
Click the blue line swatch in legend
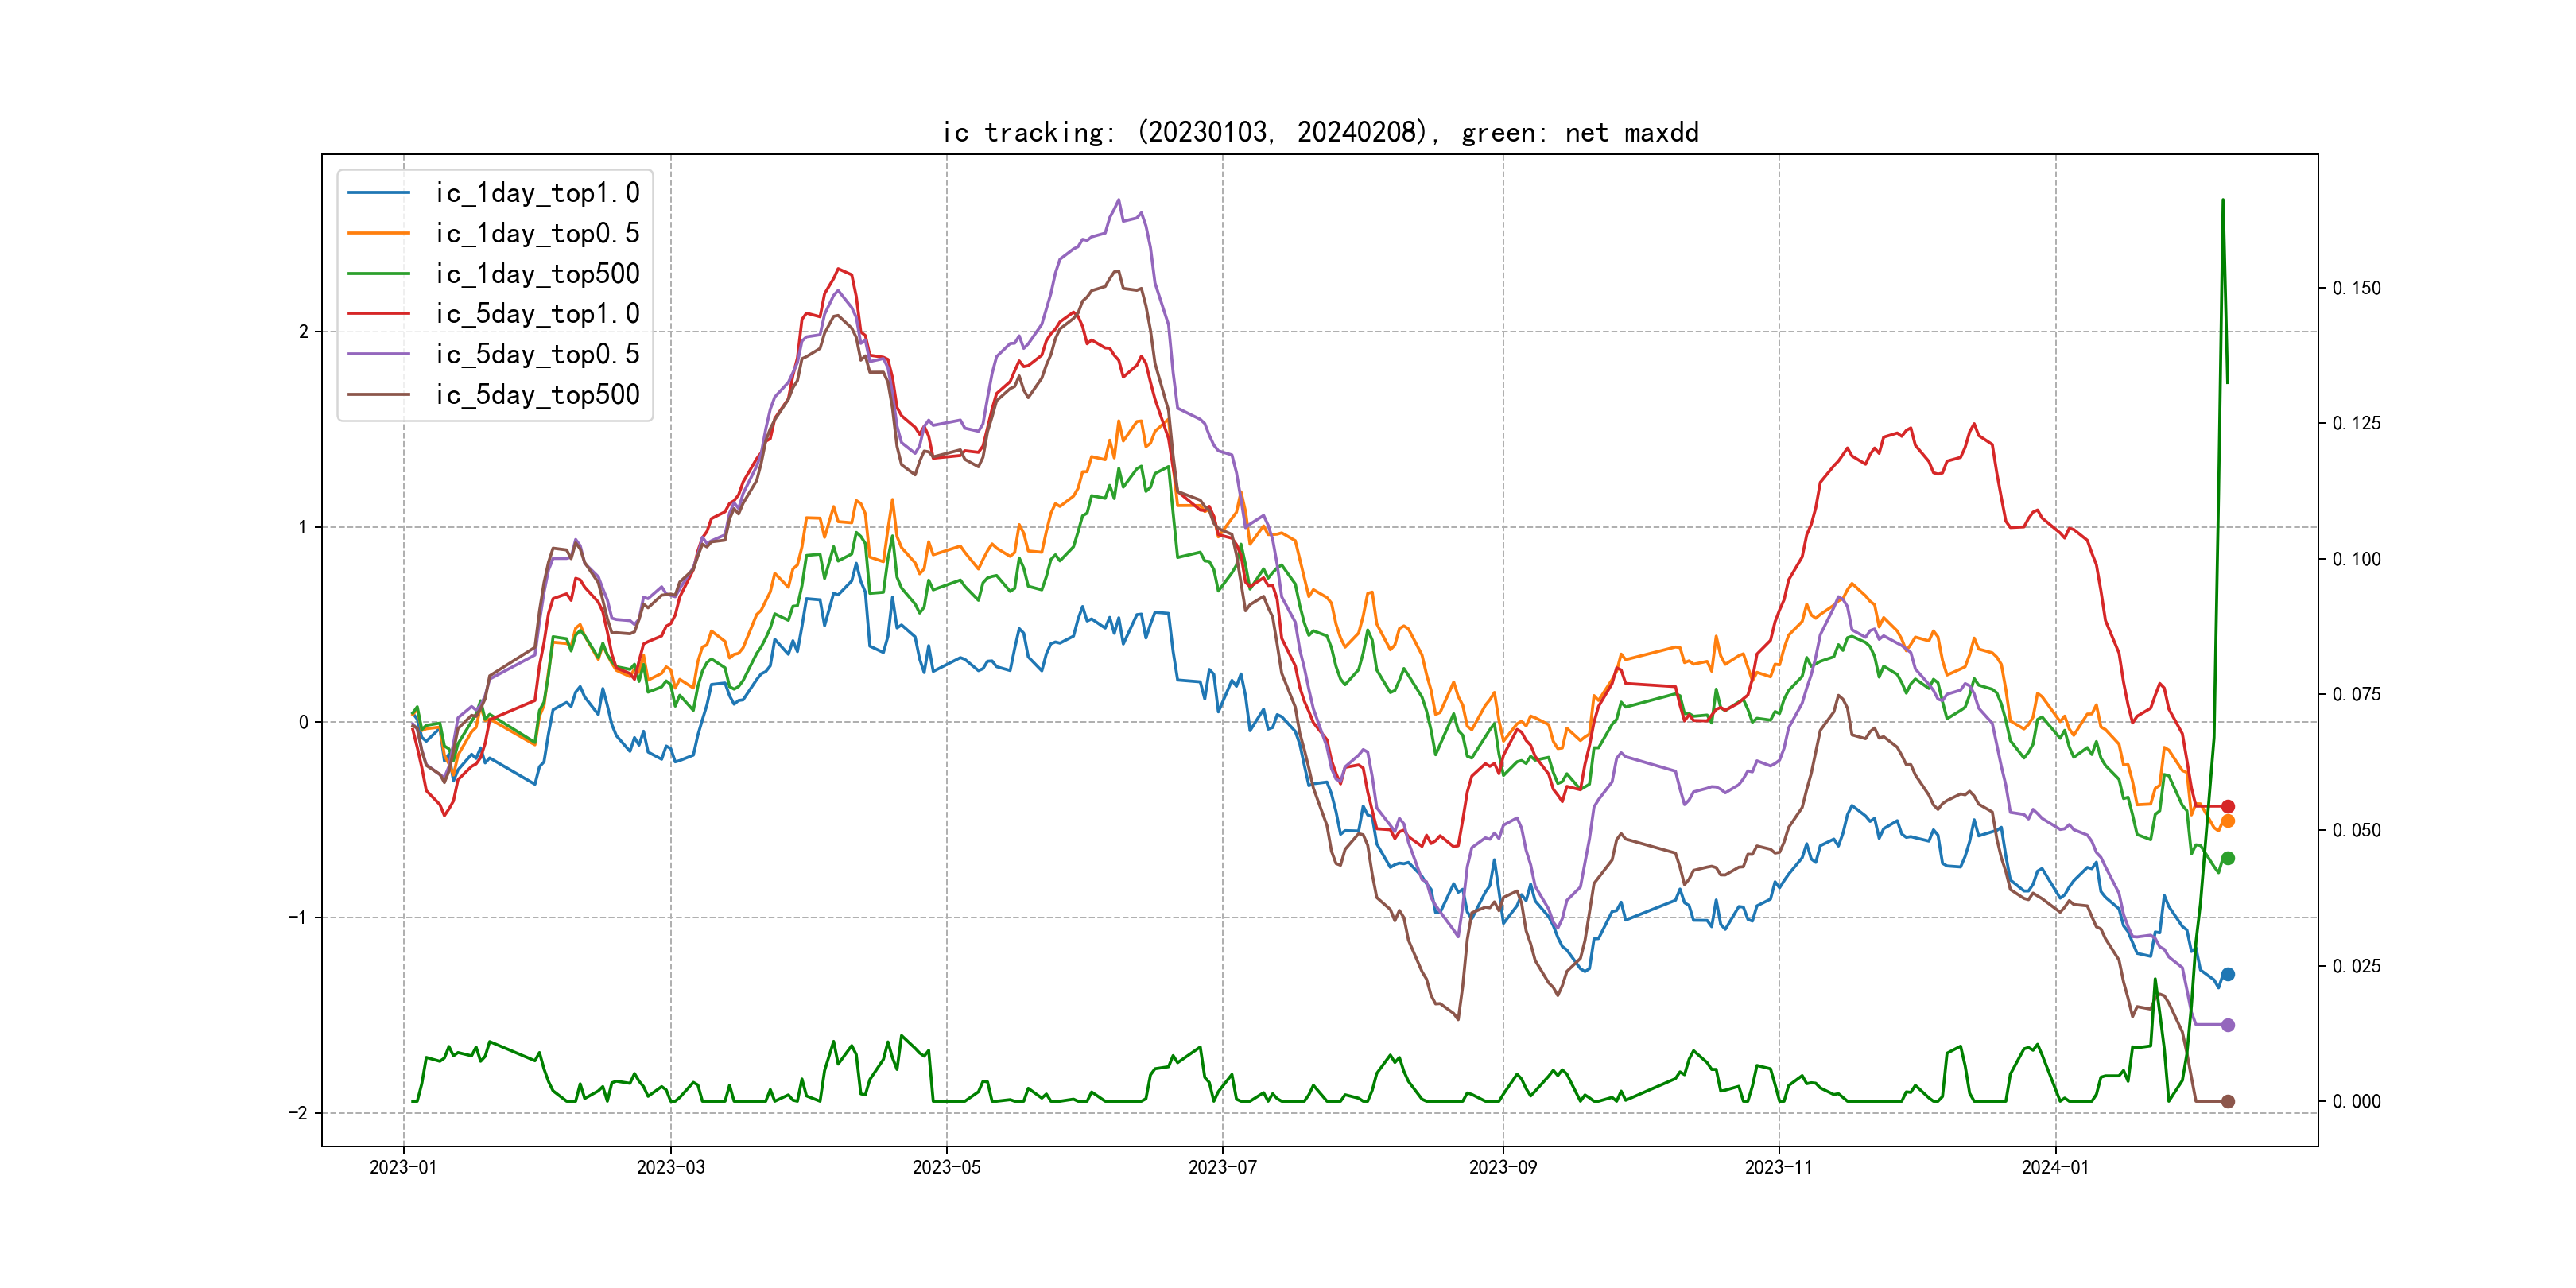coord(378,193)
